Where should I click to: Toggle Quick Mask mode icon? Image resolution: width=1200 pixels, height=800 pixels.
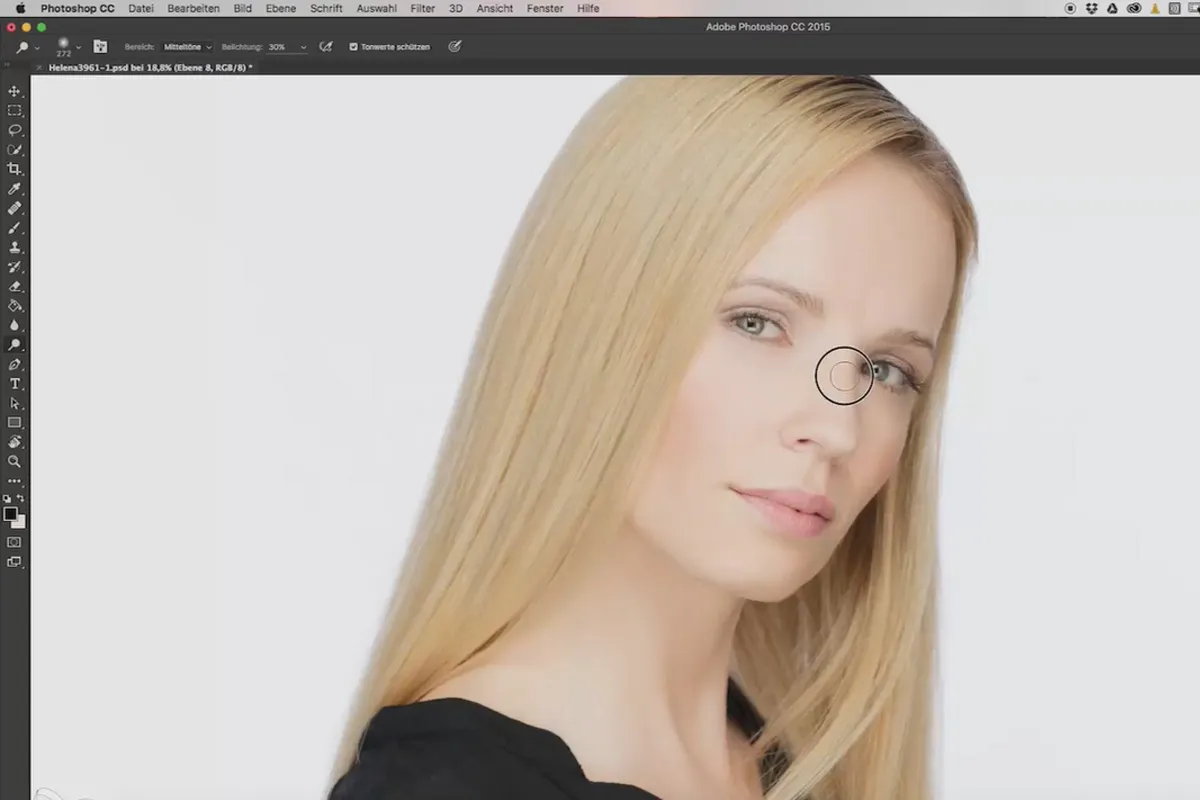[x=15, y=542]
